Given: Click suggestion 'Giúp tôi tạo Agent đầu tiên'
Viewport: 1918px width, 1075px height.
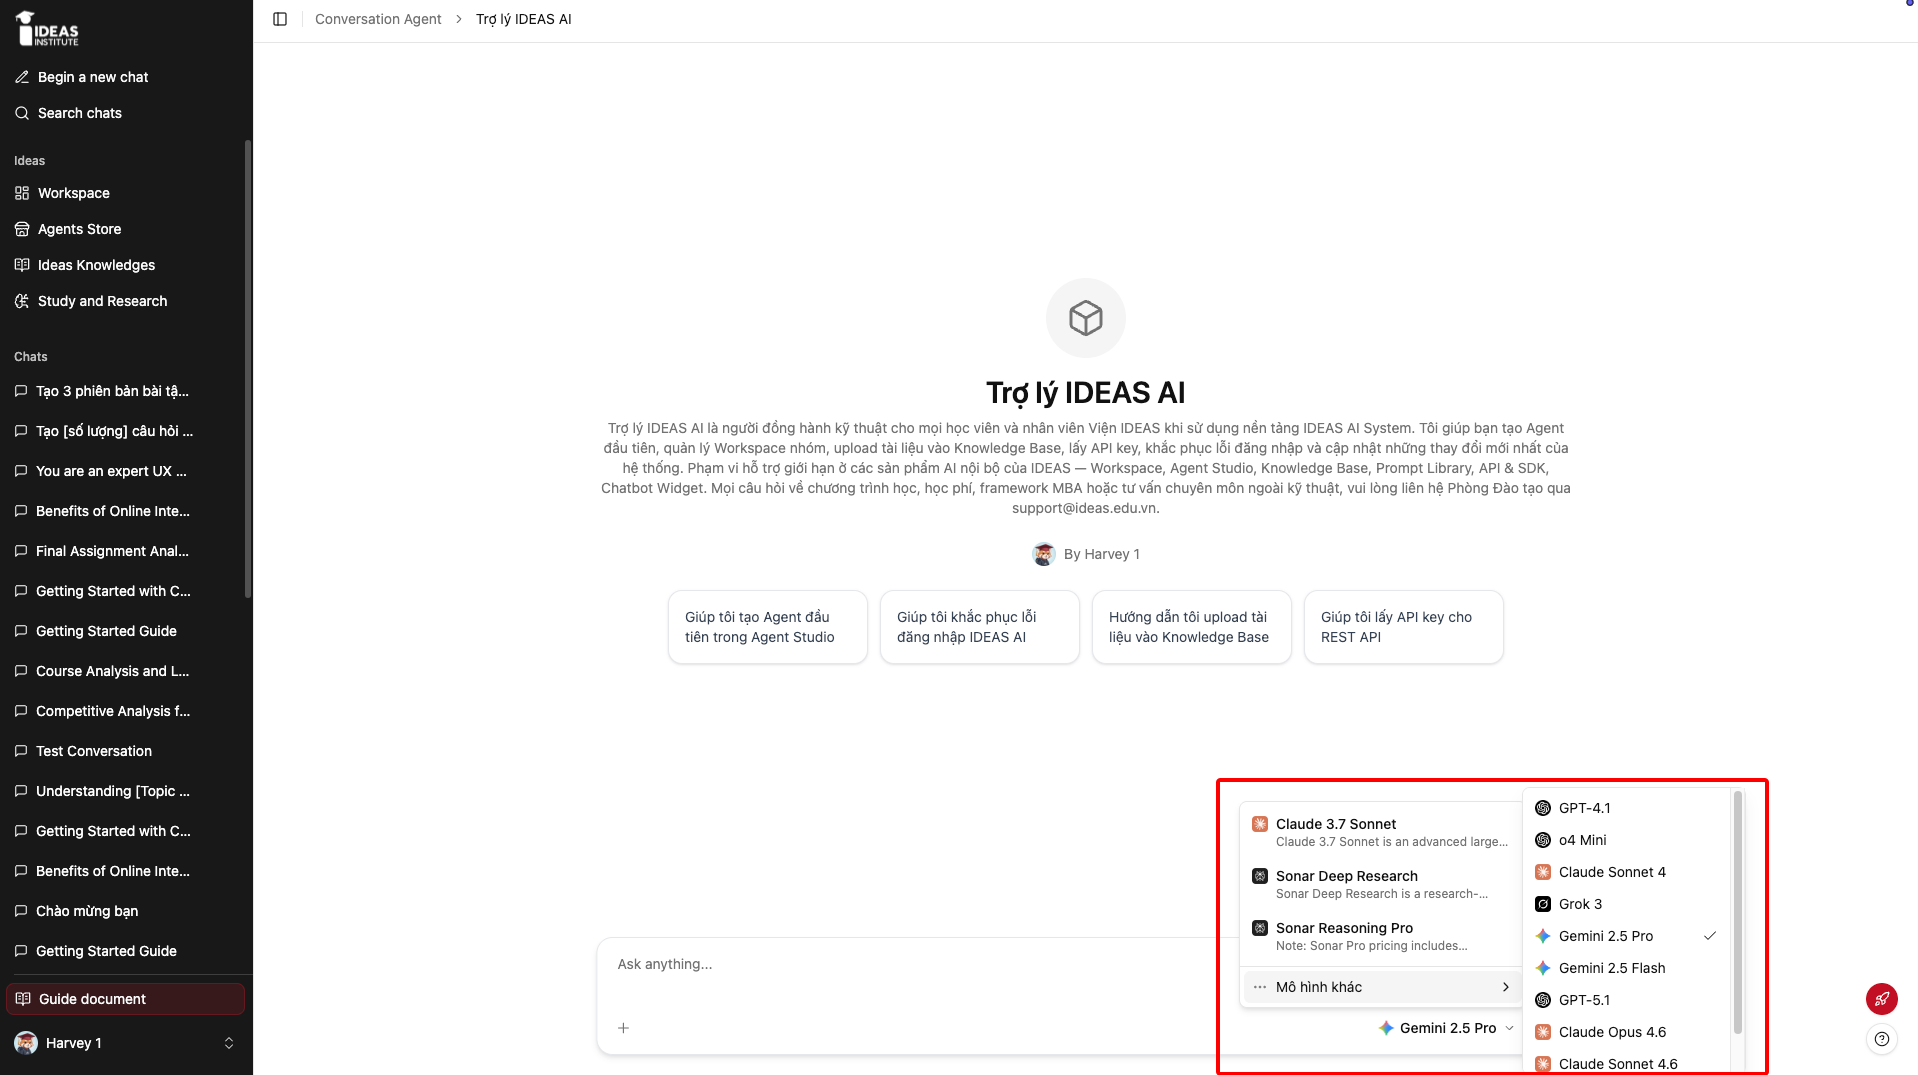Looking at the screenshot, I should point(767,627).
